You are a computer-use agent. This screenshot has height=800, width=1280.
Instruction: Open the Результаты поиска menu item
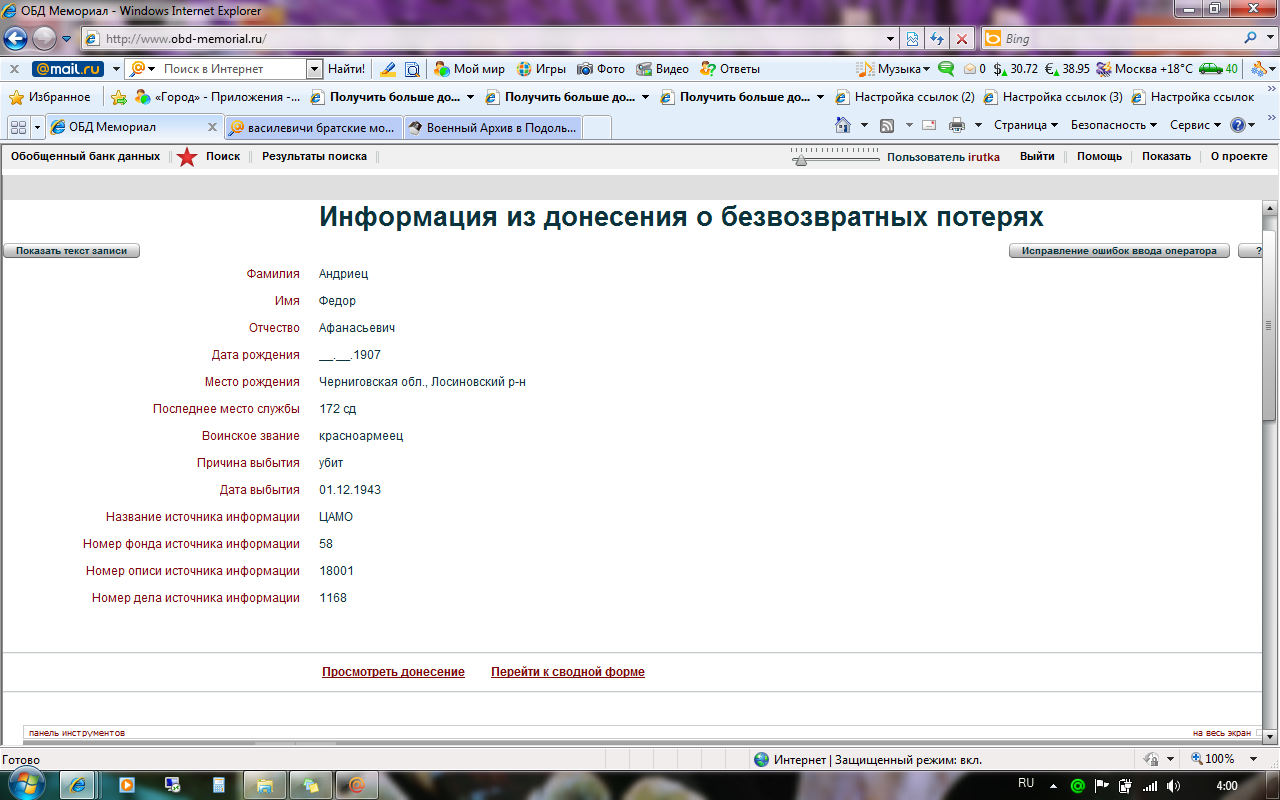[314, 156]
